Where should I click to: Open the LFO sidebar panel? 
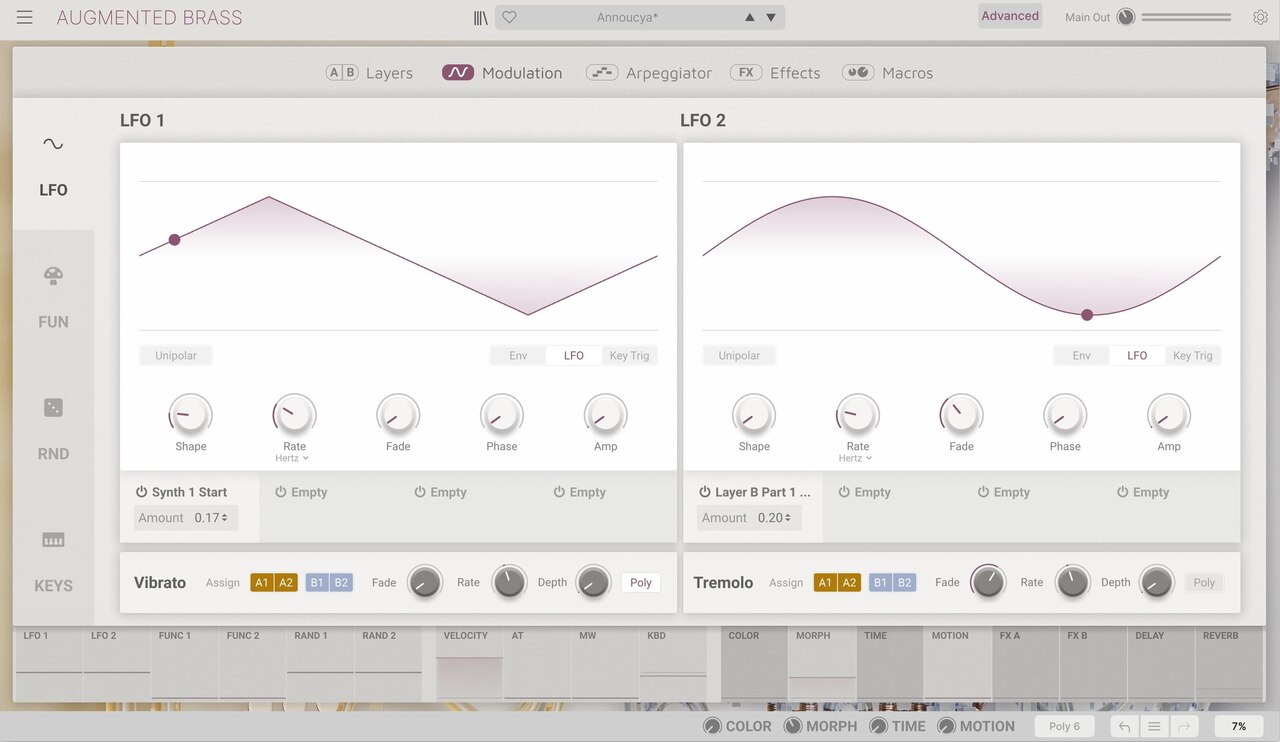[52, 165]
